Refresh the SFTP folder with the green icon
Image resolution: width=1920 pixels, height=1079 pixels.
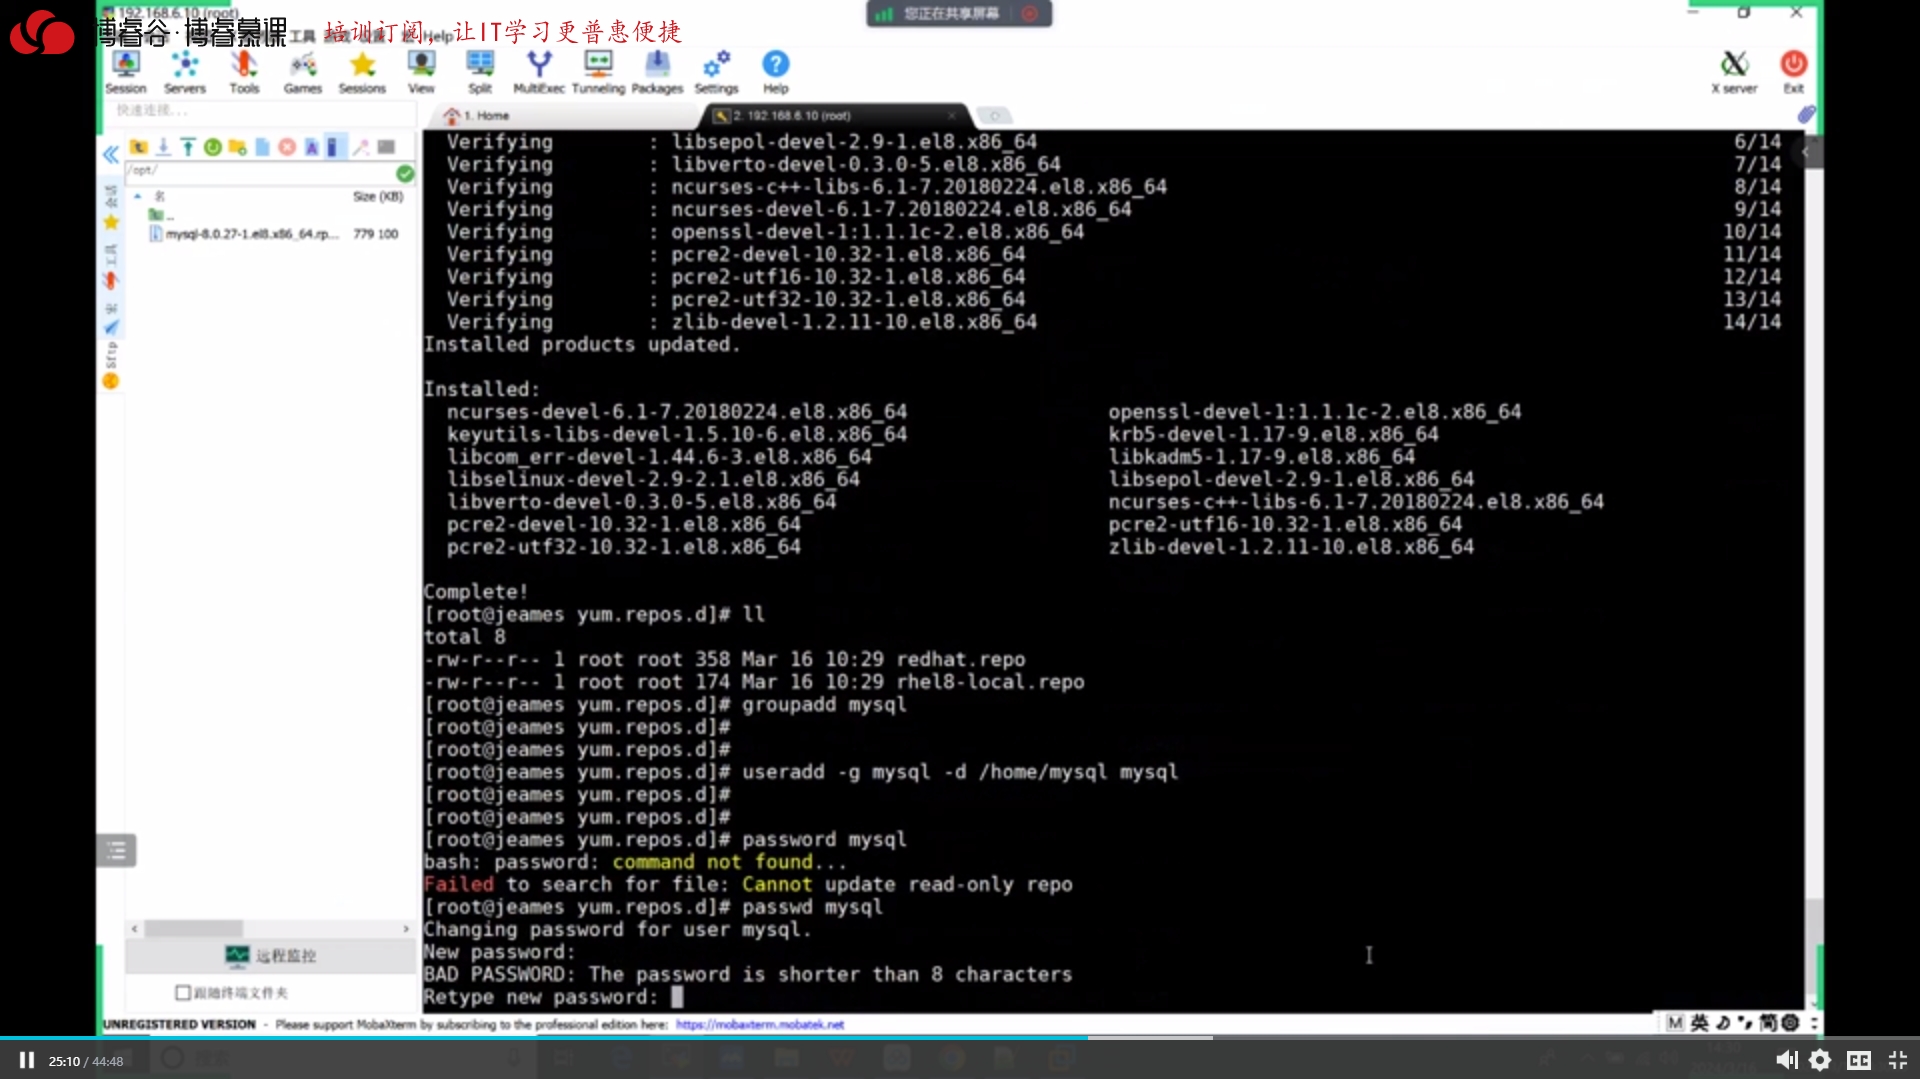click(x=212, y=147)
